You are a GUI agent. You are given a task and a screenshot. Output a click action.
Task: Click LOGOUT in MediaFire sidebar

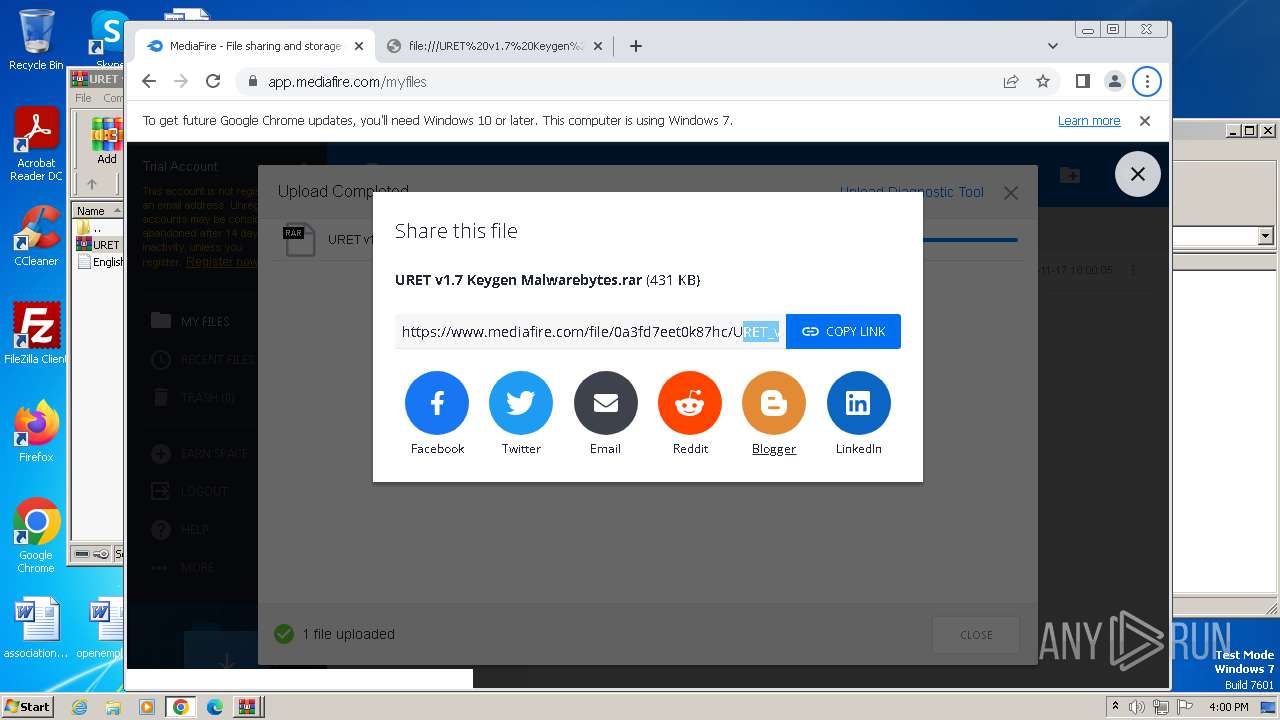pyautogui.click(x=190, y=492)
